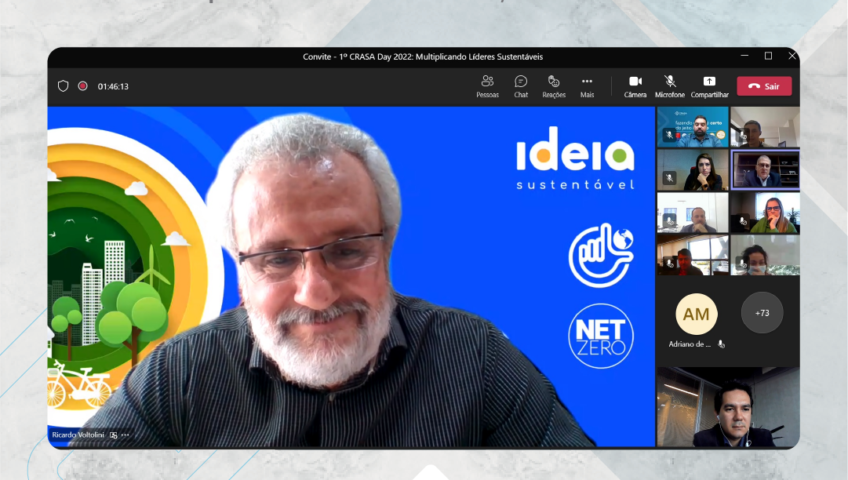Open the Mais options menu
848x480 pixels.
click(x=587, y=86)
